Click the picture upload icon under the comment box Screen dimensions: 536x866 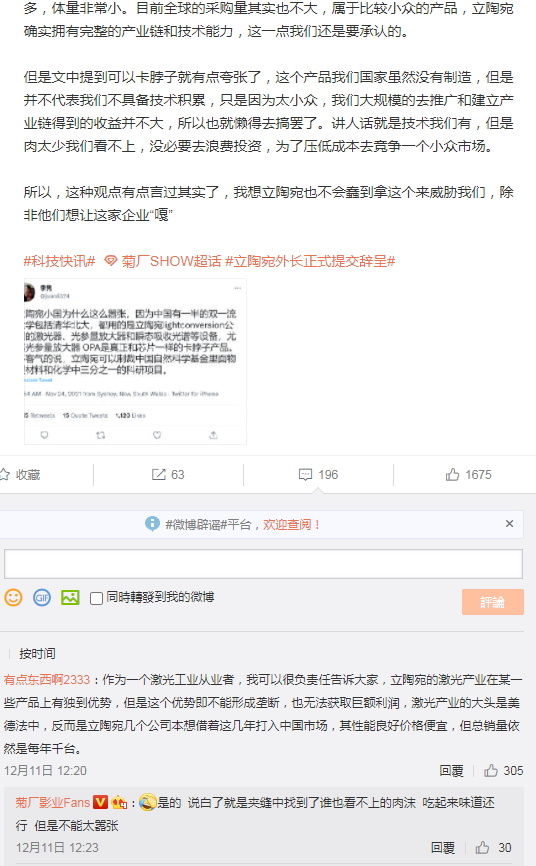[x=70, y=597]
